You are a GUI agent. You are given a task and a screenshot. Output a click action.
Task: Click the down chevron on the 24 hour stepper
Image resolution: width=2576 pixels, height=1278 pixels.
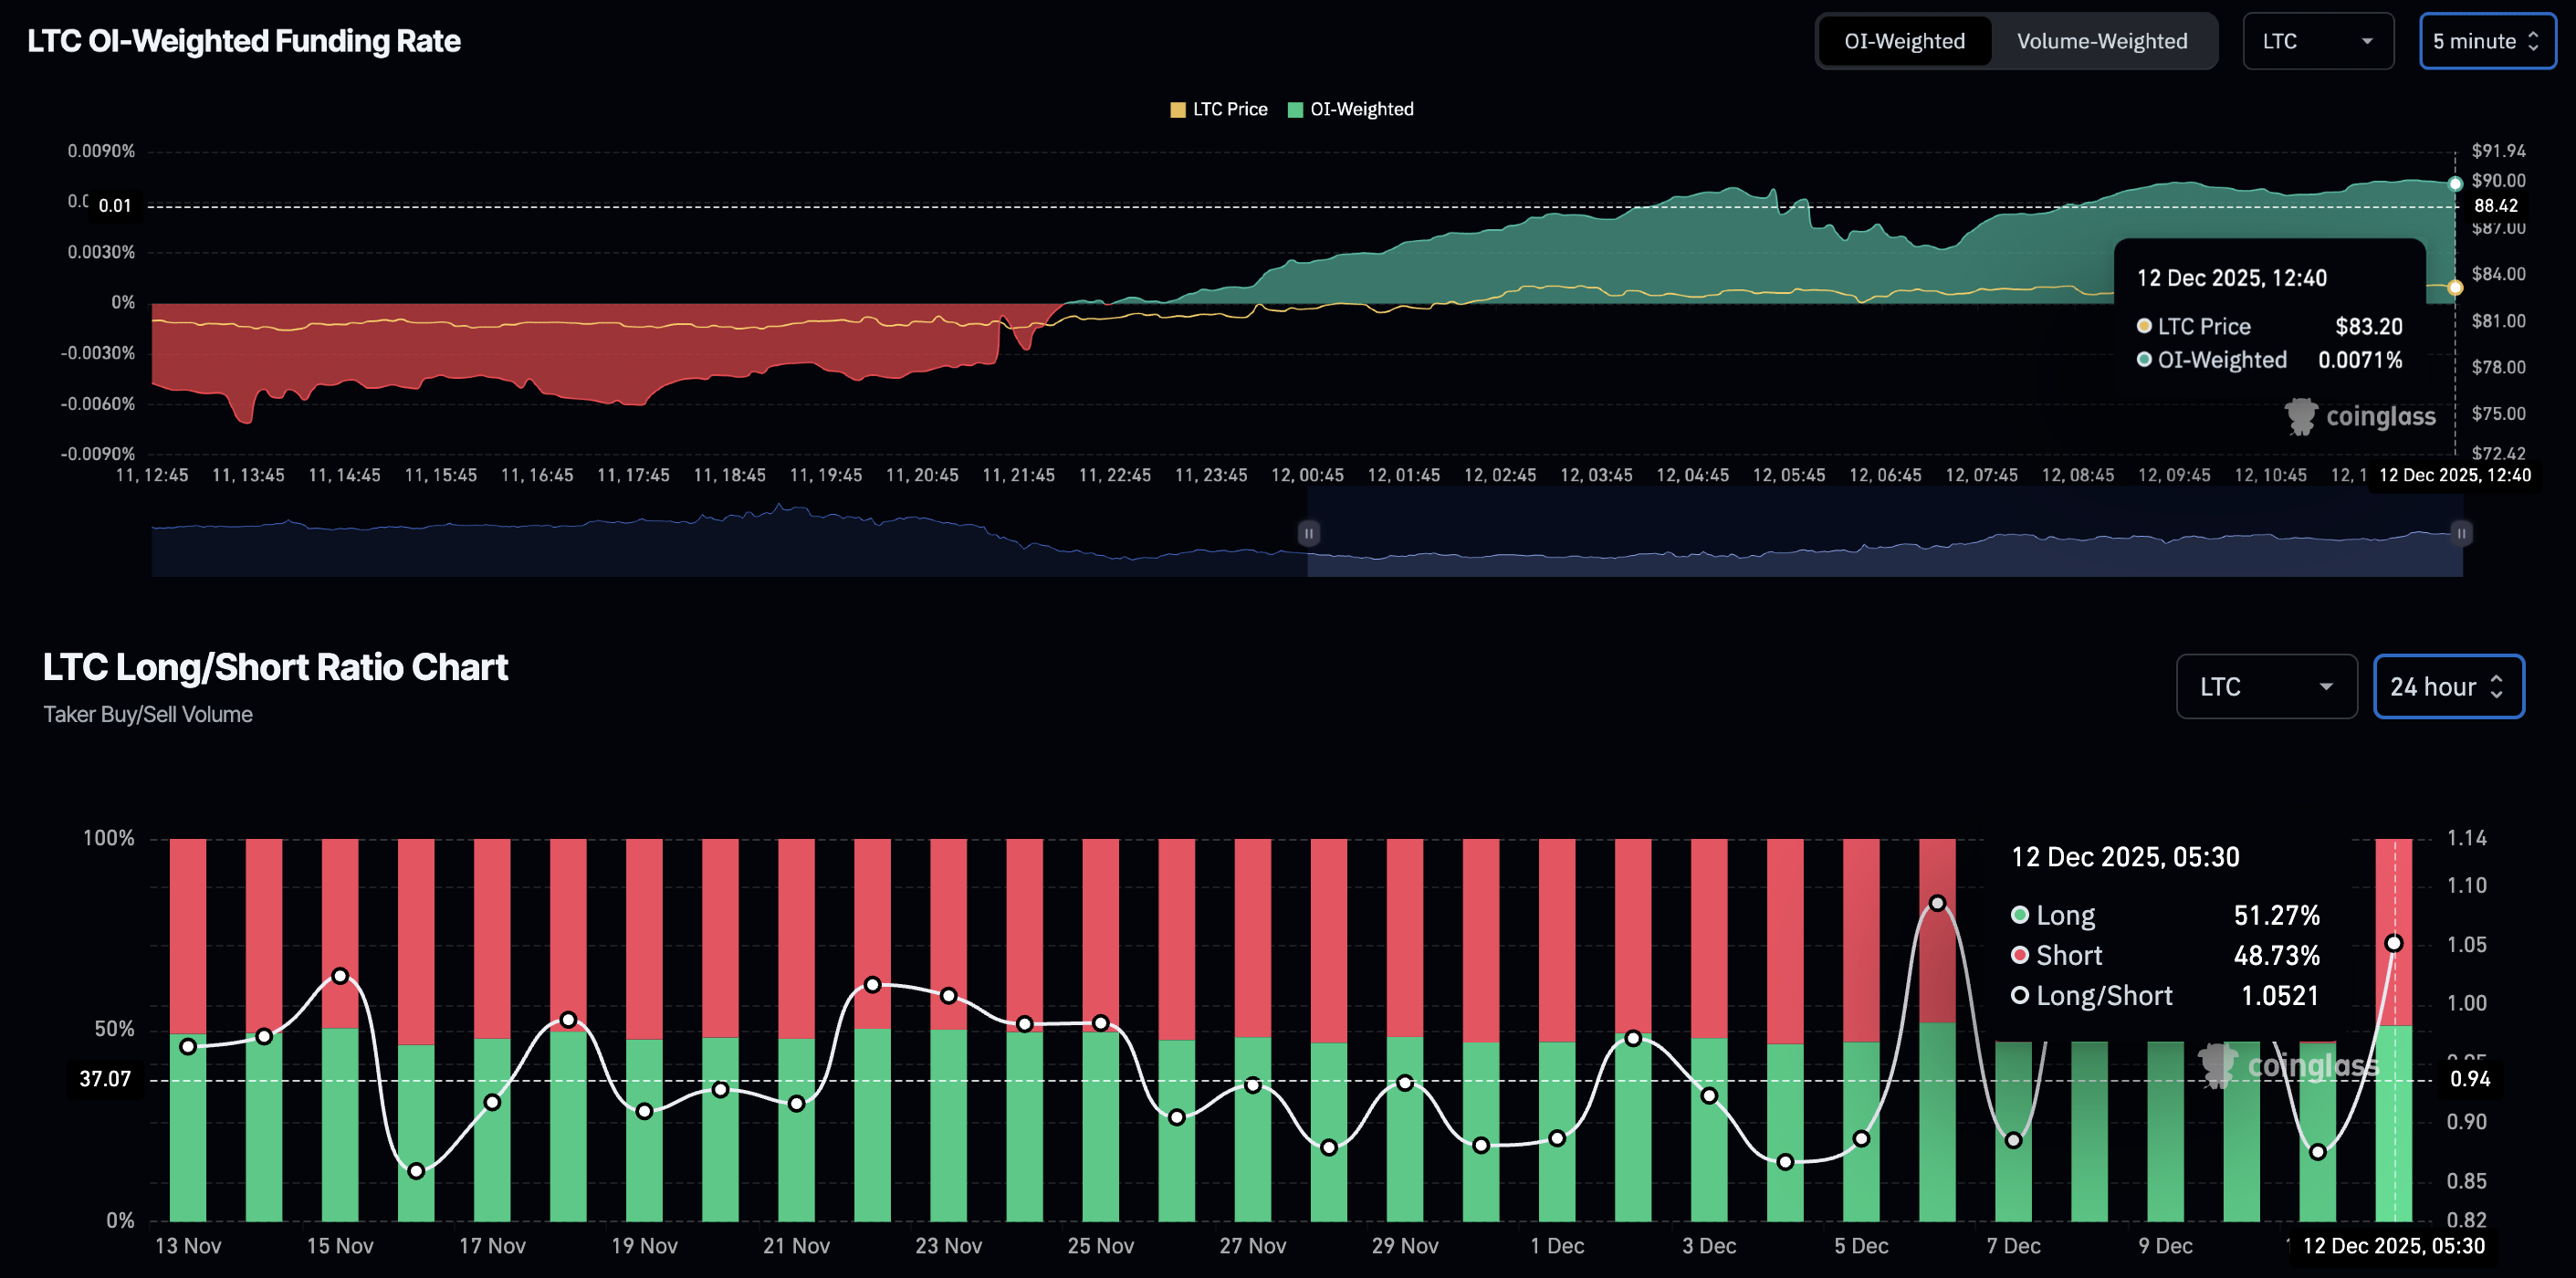2498,694
